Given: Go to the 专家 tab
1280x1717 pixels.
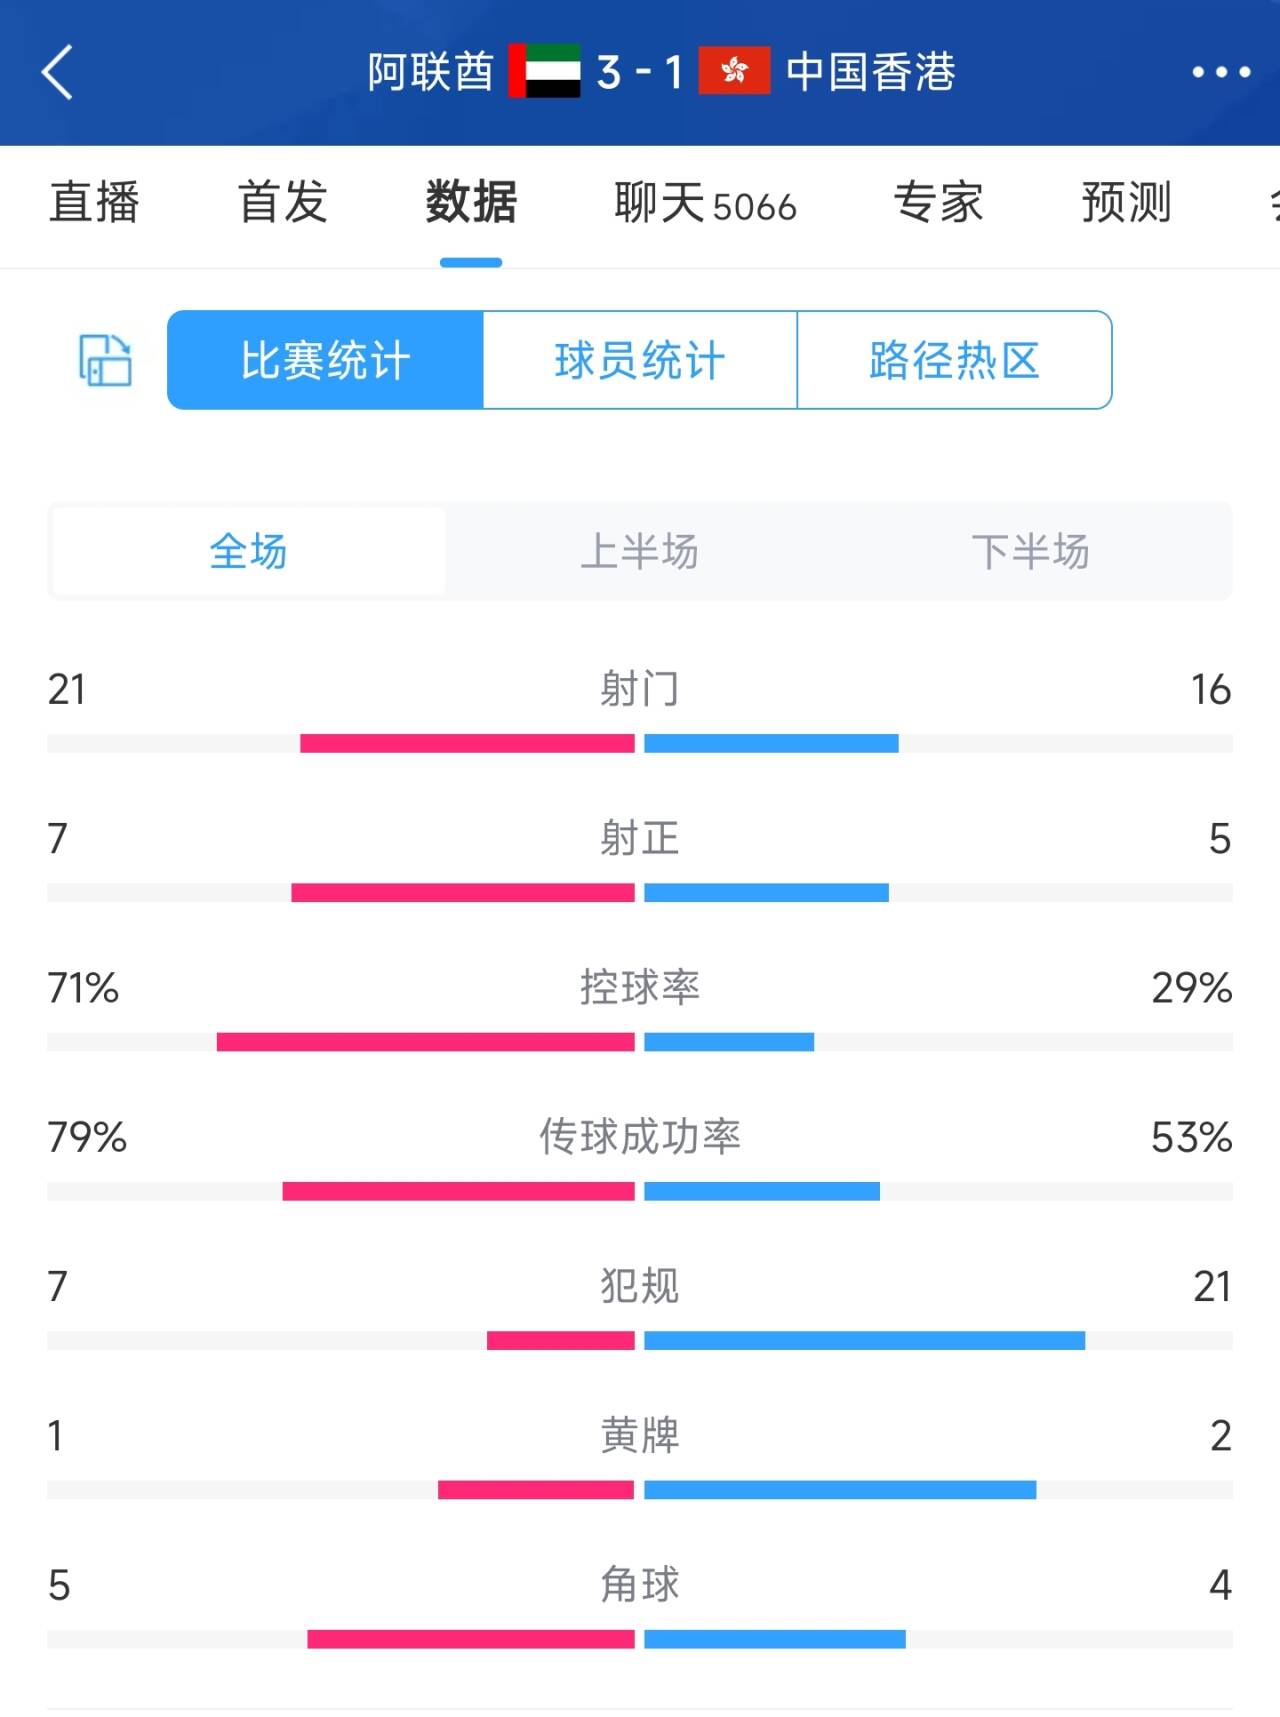Looking at the screenshot, I should click(938, 203).
